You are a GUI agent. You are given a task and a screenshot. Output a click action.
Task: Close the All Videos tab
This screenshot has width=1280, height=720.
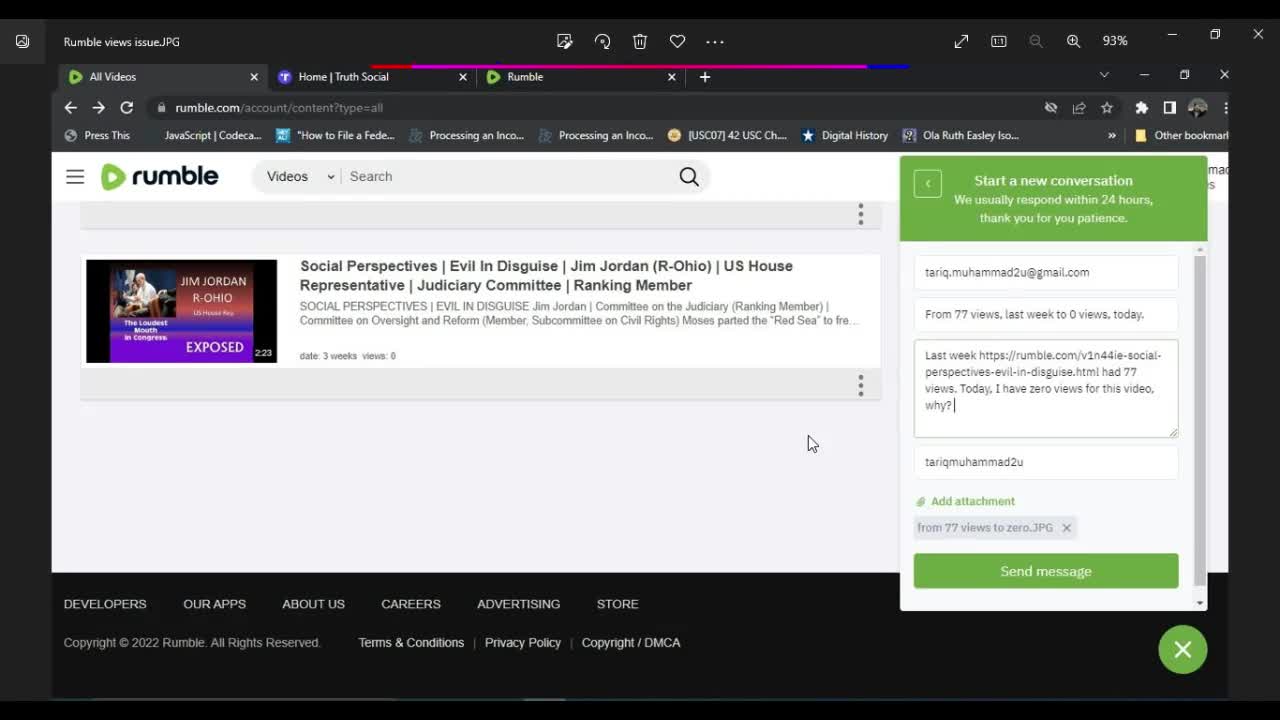254,77
